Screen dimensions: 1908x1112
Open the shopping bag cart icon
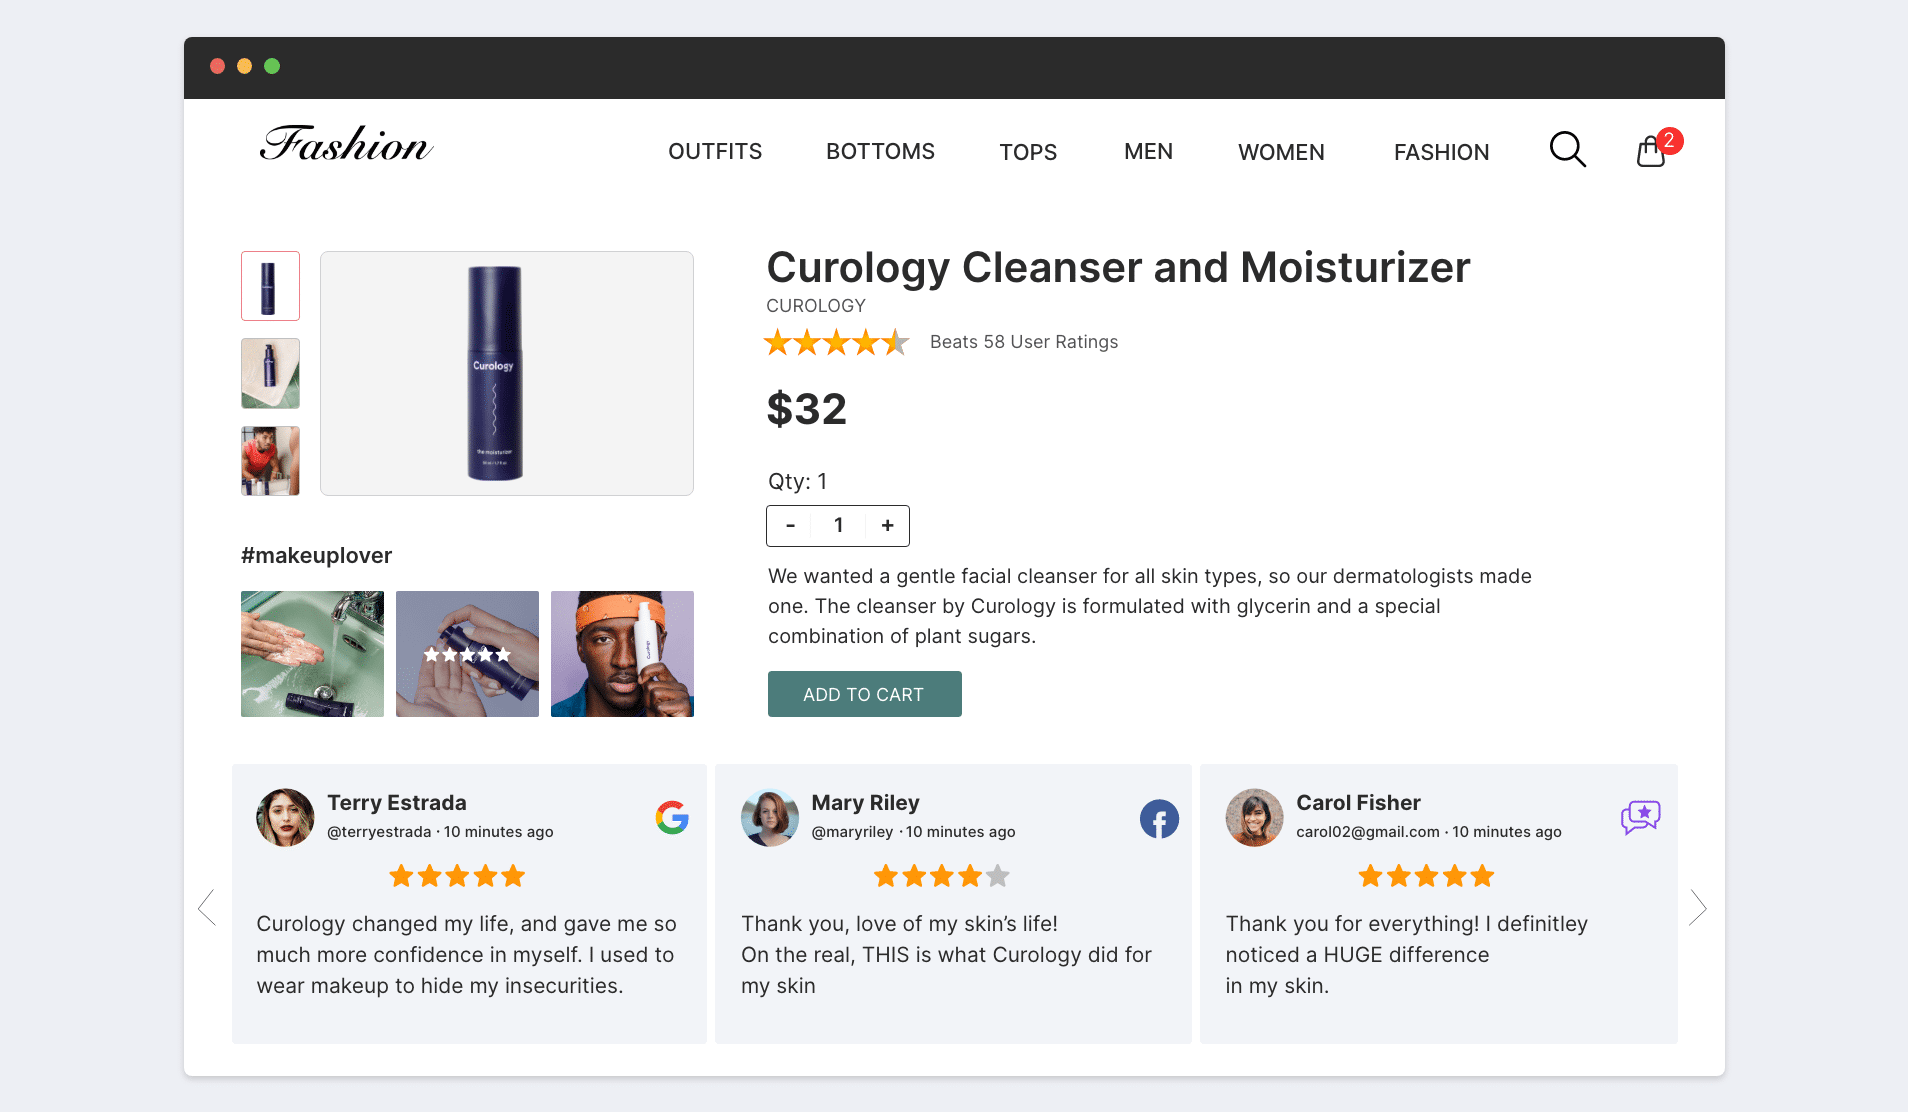(x=1651, y=152)
